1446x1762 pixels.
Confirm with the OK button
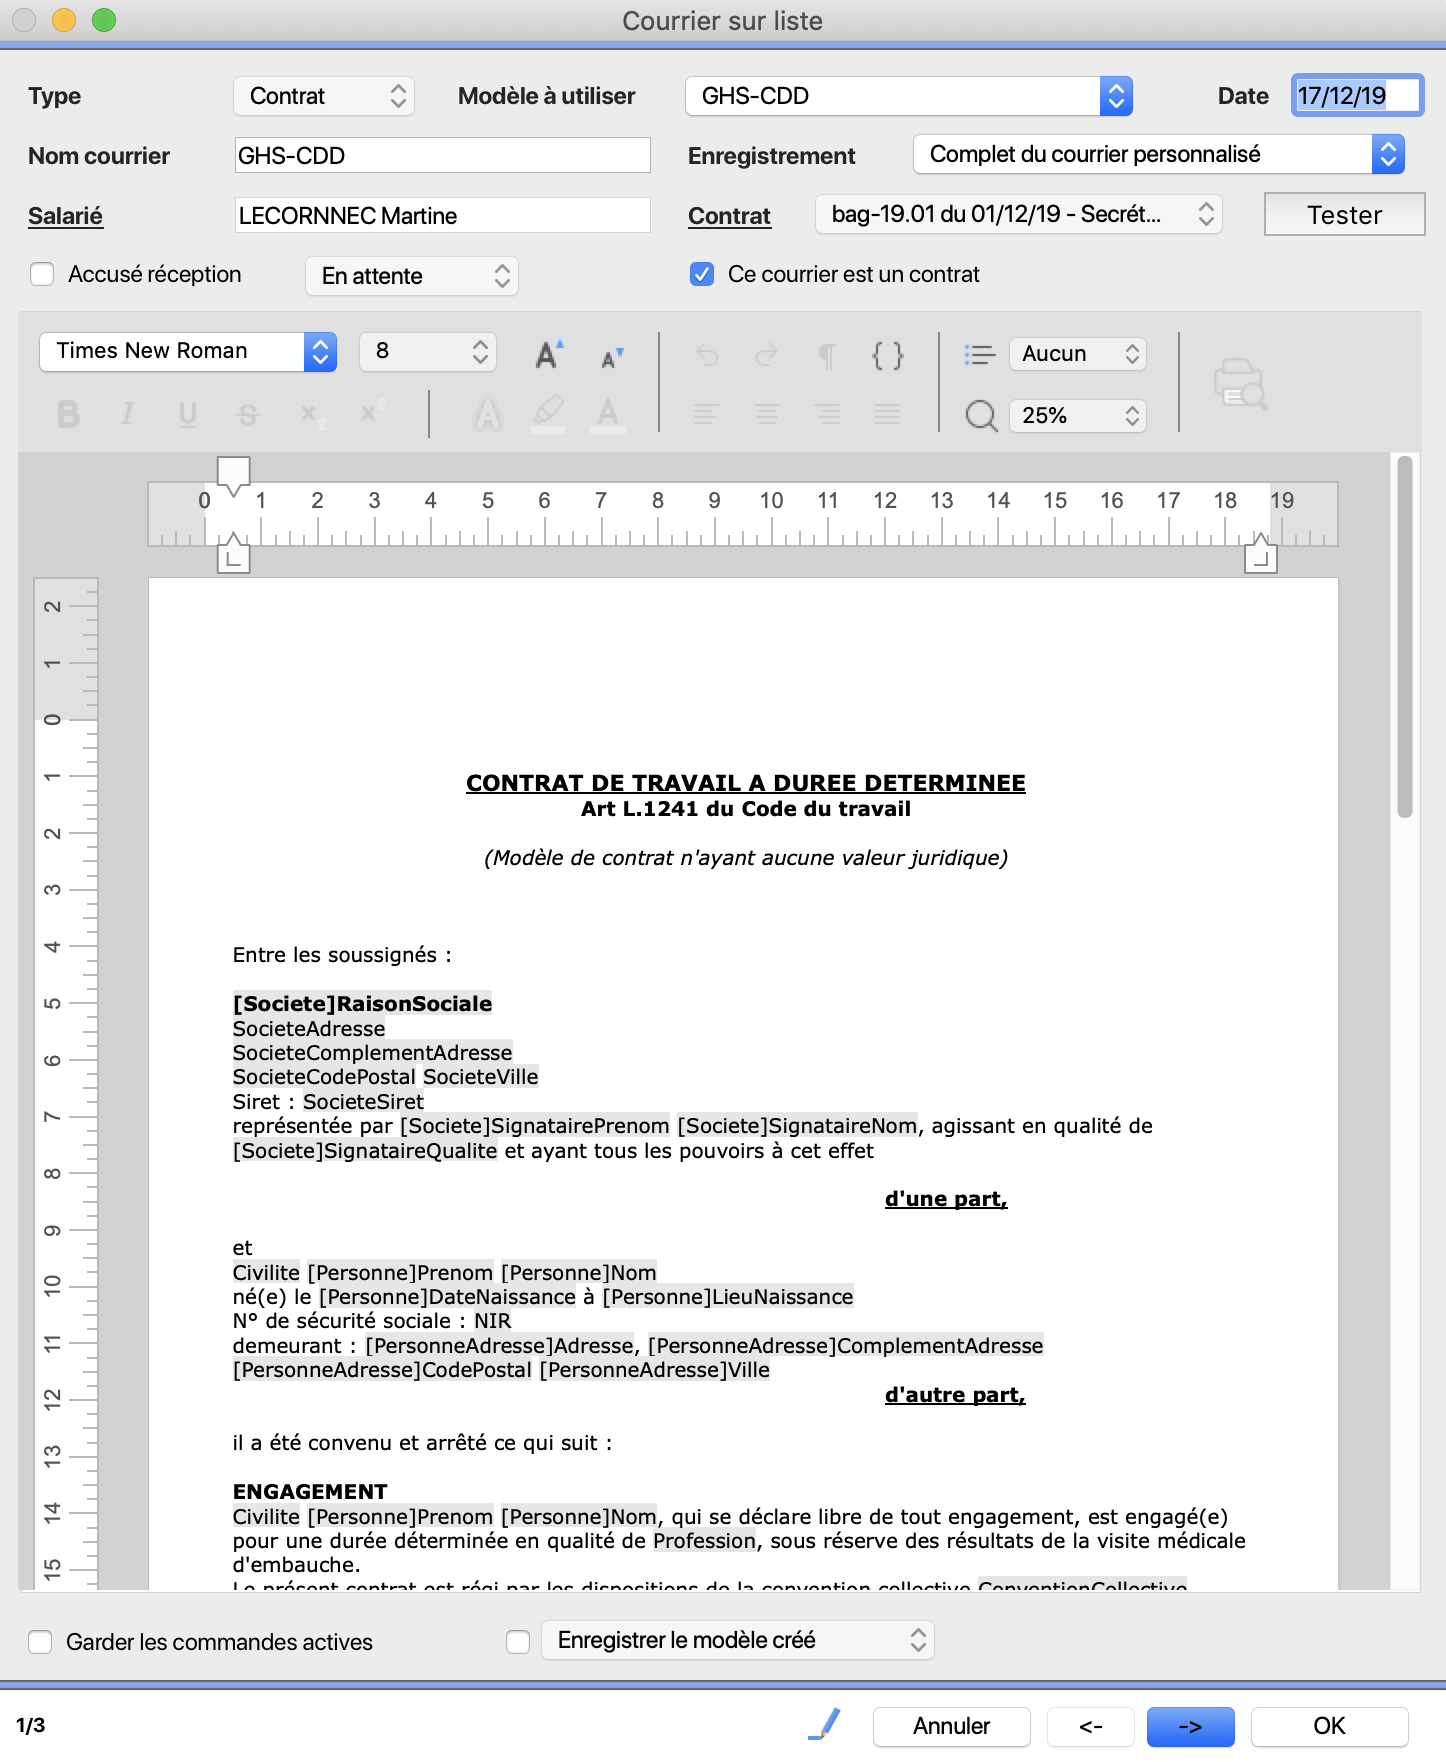(x=1329, y=1726)
